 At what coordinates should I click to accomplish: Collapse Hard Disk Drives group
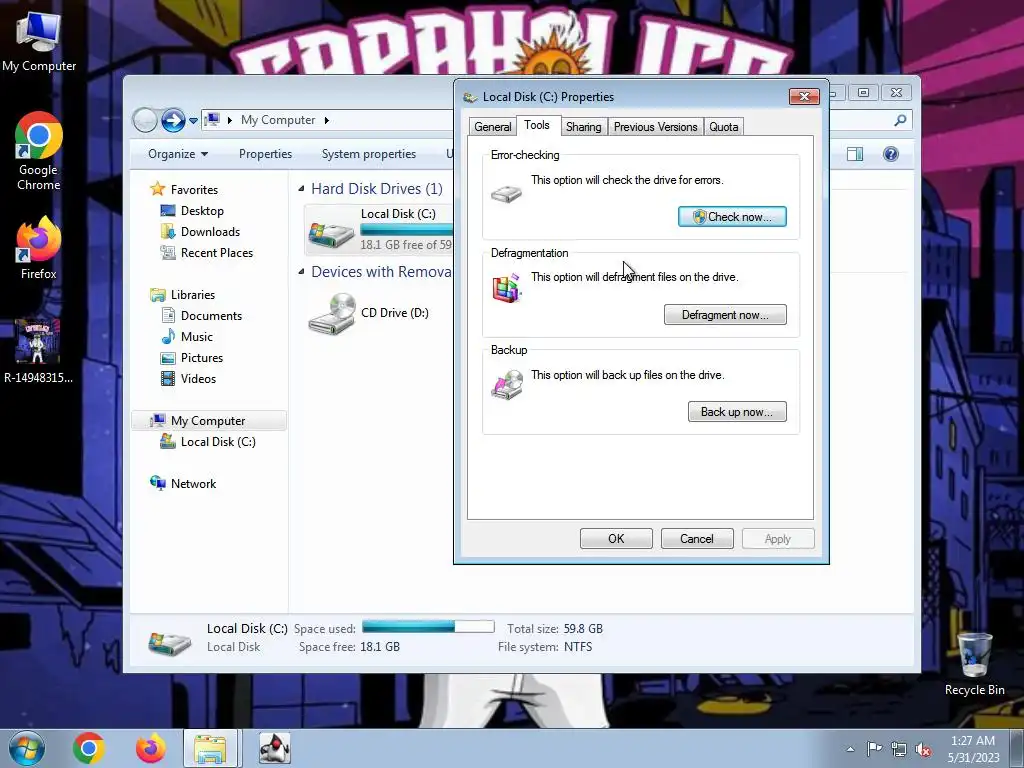301,189
